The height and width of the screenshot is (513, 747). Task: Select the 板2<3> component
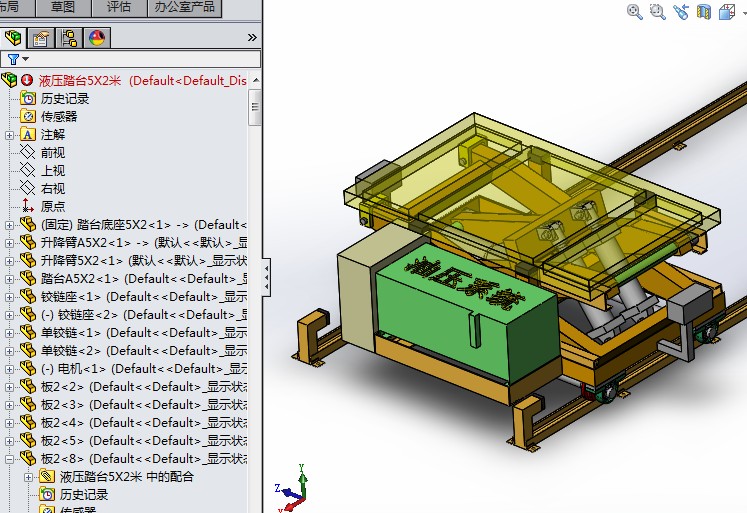[144, 405]
